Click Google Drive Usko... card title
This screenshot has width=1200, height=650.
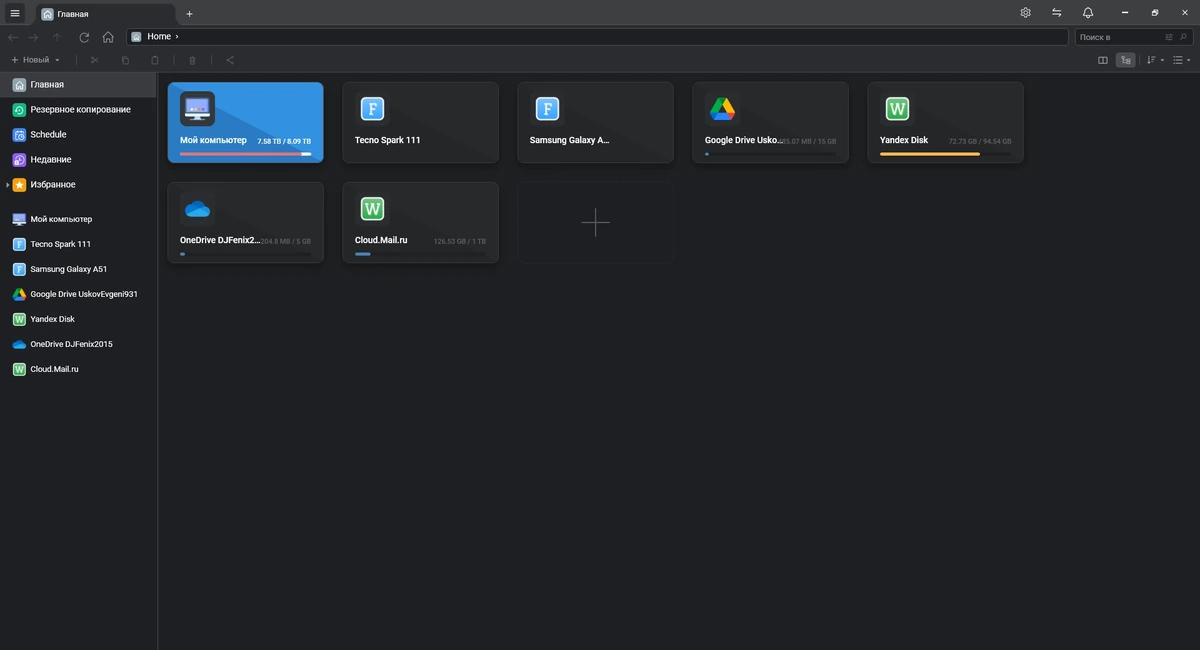pyautogui.click(x=744, y=140)
